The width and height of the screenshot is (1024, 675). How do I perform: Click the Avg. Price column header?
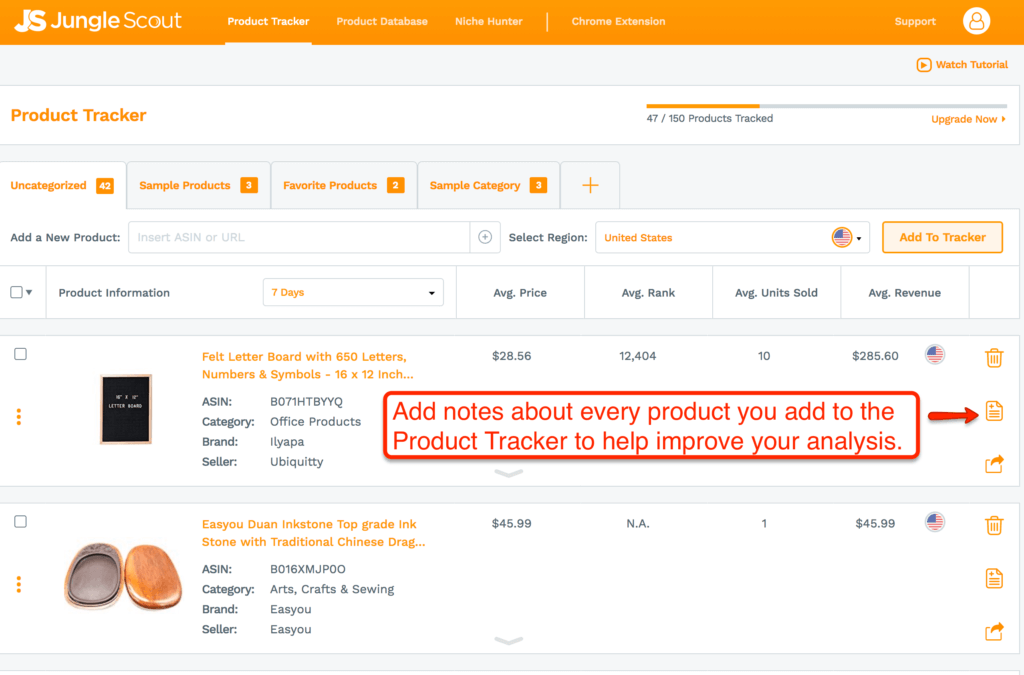520,292
